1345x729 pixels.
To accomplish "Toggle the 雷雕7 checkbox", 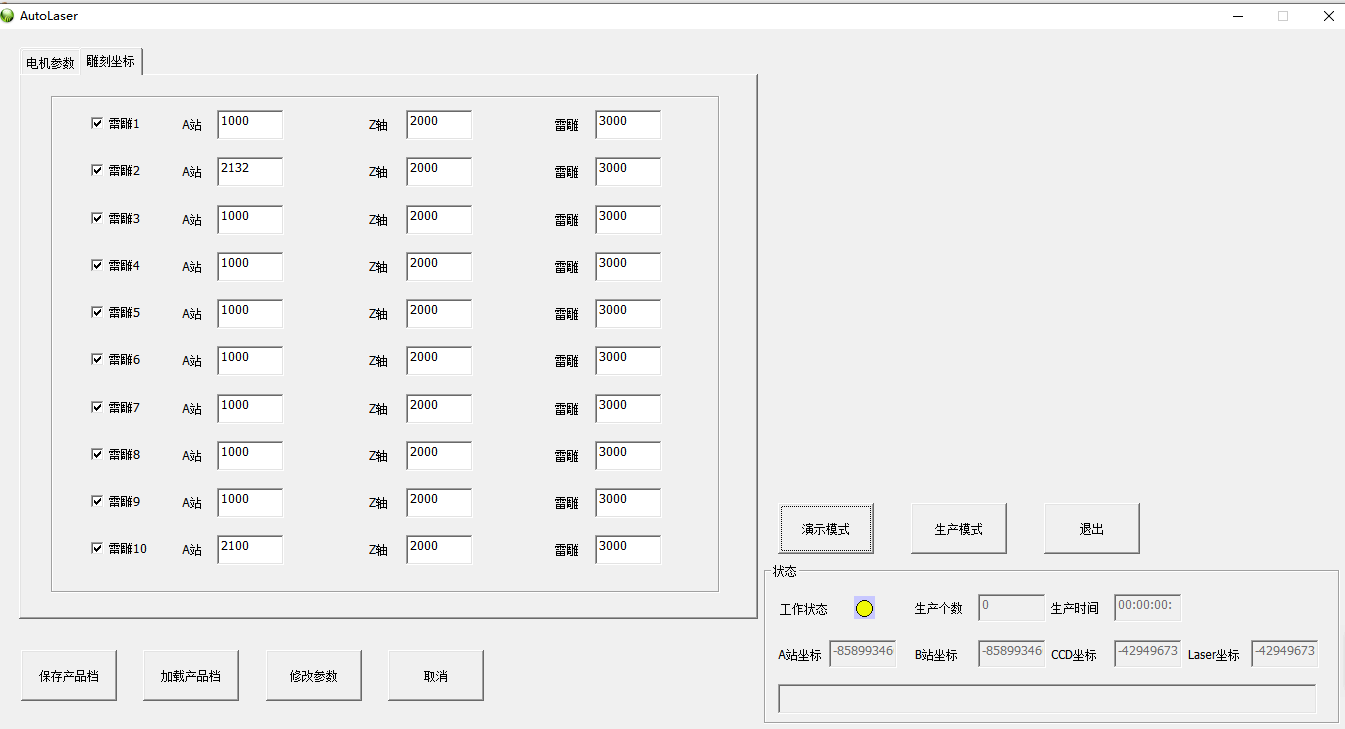I will (97, 407).
